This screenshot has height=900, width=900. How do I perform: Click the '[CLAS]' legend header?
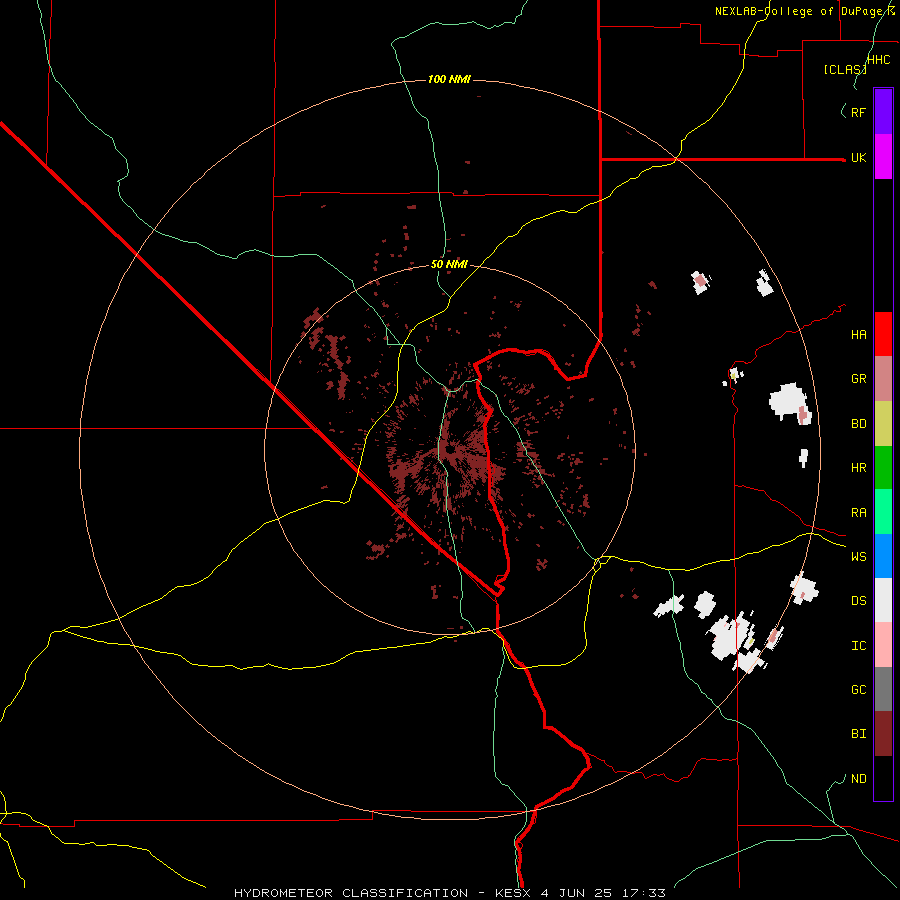(844, 69)
